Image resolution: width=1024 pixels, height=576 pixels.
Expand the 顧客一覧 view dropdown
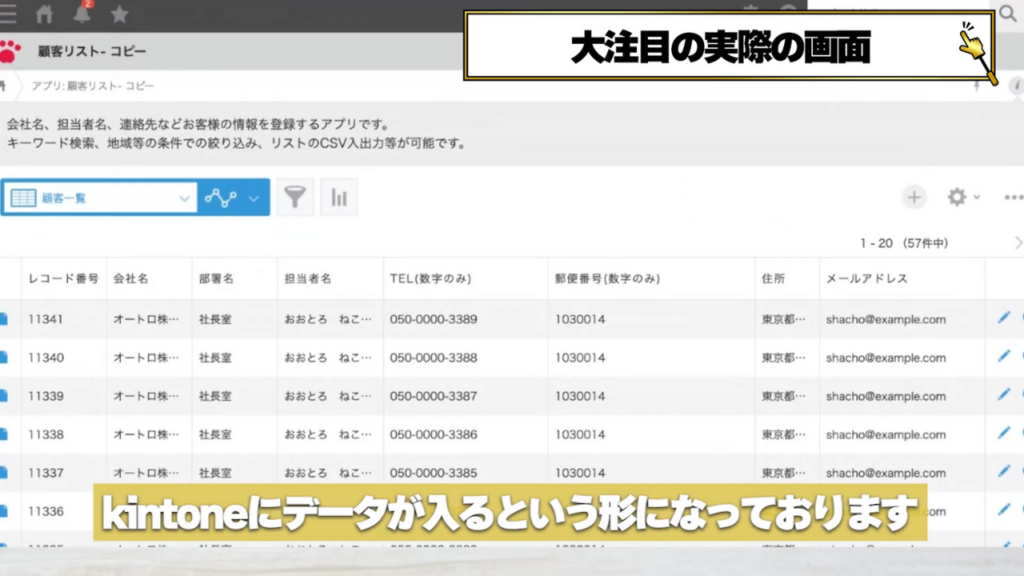click(184, 199)
